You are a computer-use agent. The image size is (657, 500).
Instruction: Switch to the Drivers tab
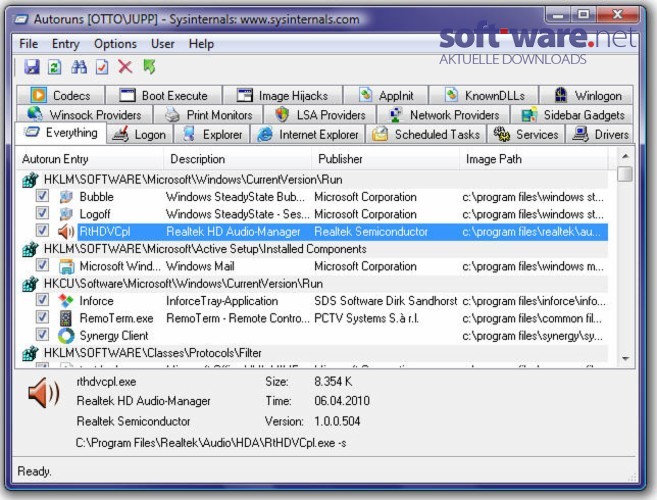(600, 135)
